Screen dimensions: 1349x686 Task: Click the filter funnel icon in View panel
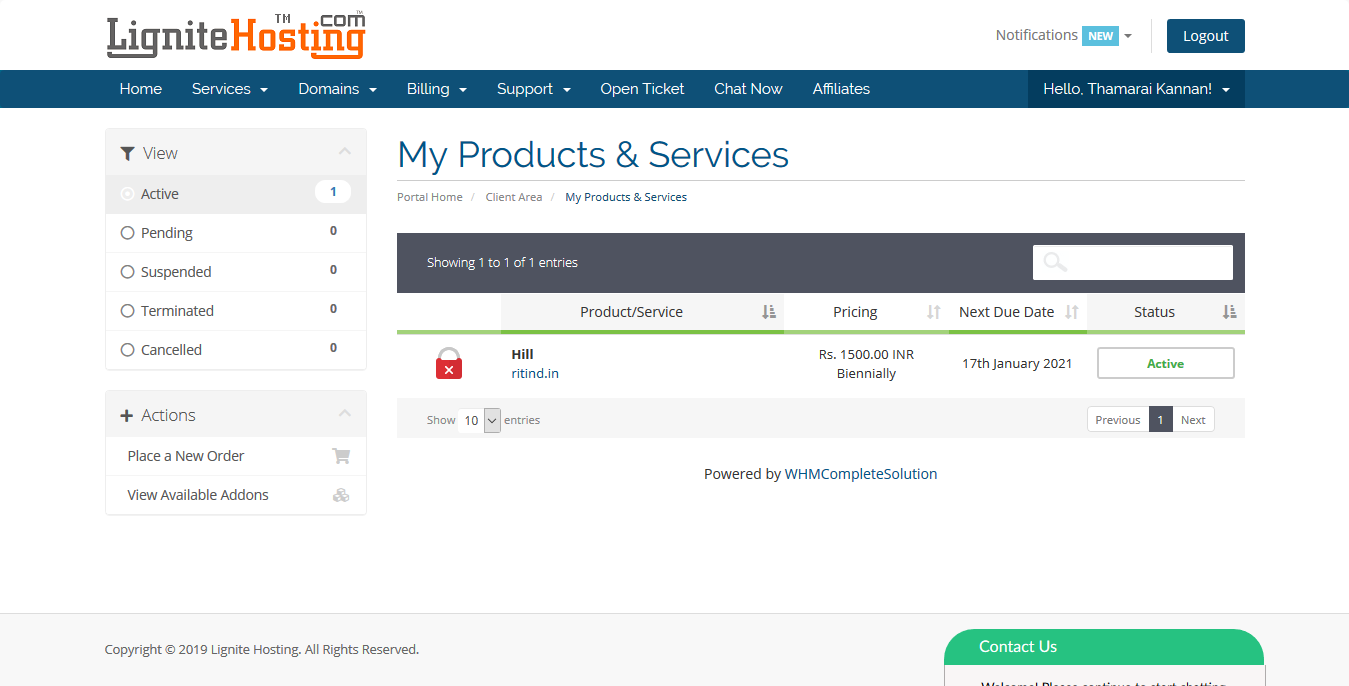pyautogui.click(x=127, y=153)
